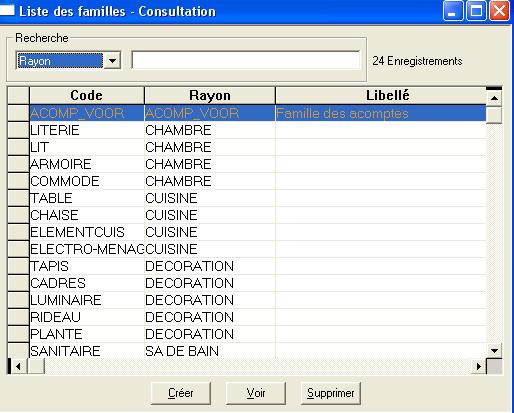Screen dimensions: 514x413
Task: Click the search text input field
Action: coord(246,60)
